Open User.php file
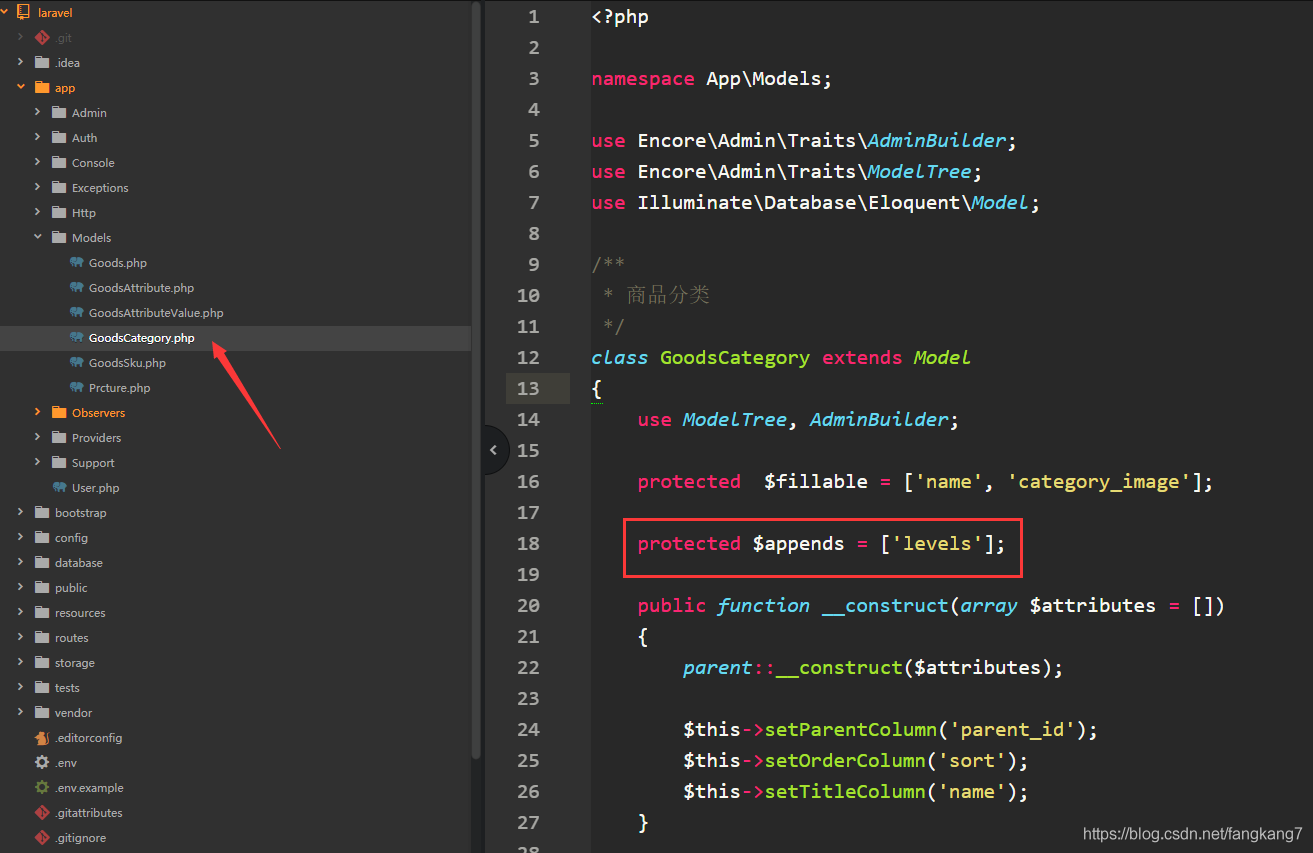 click(96, 488)
